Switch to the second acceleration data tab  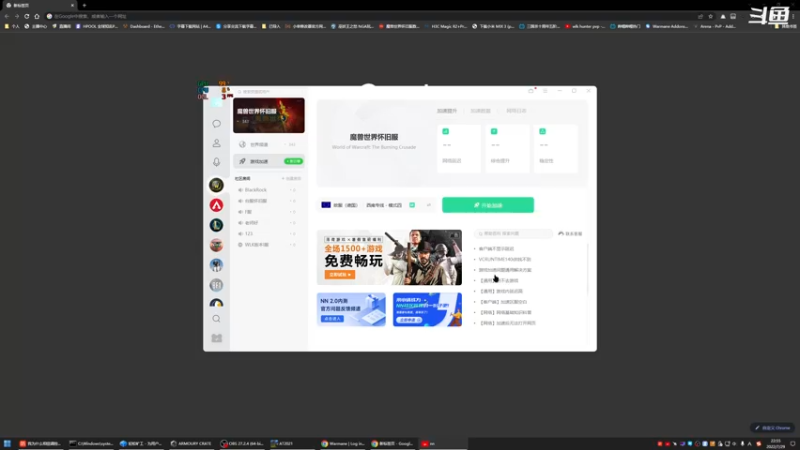click(480, 111)
